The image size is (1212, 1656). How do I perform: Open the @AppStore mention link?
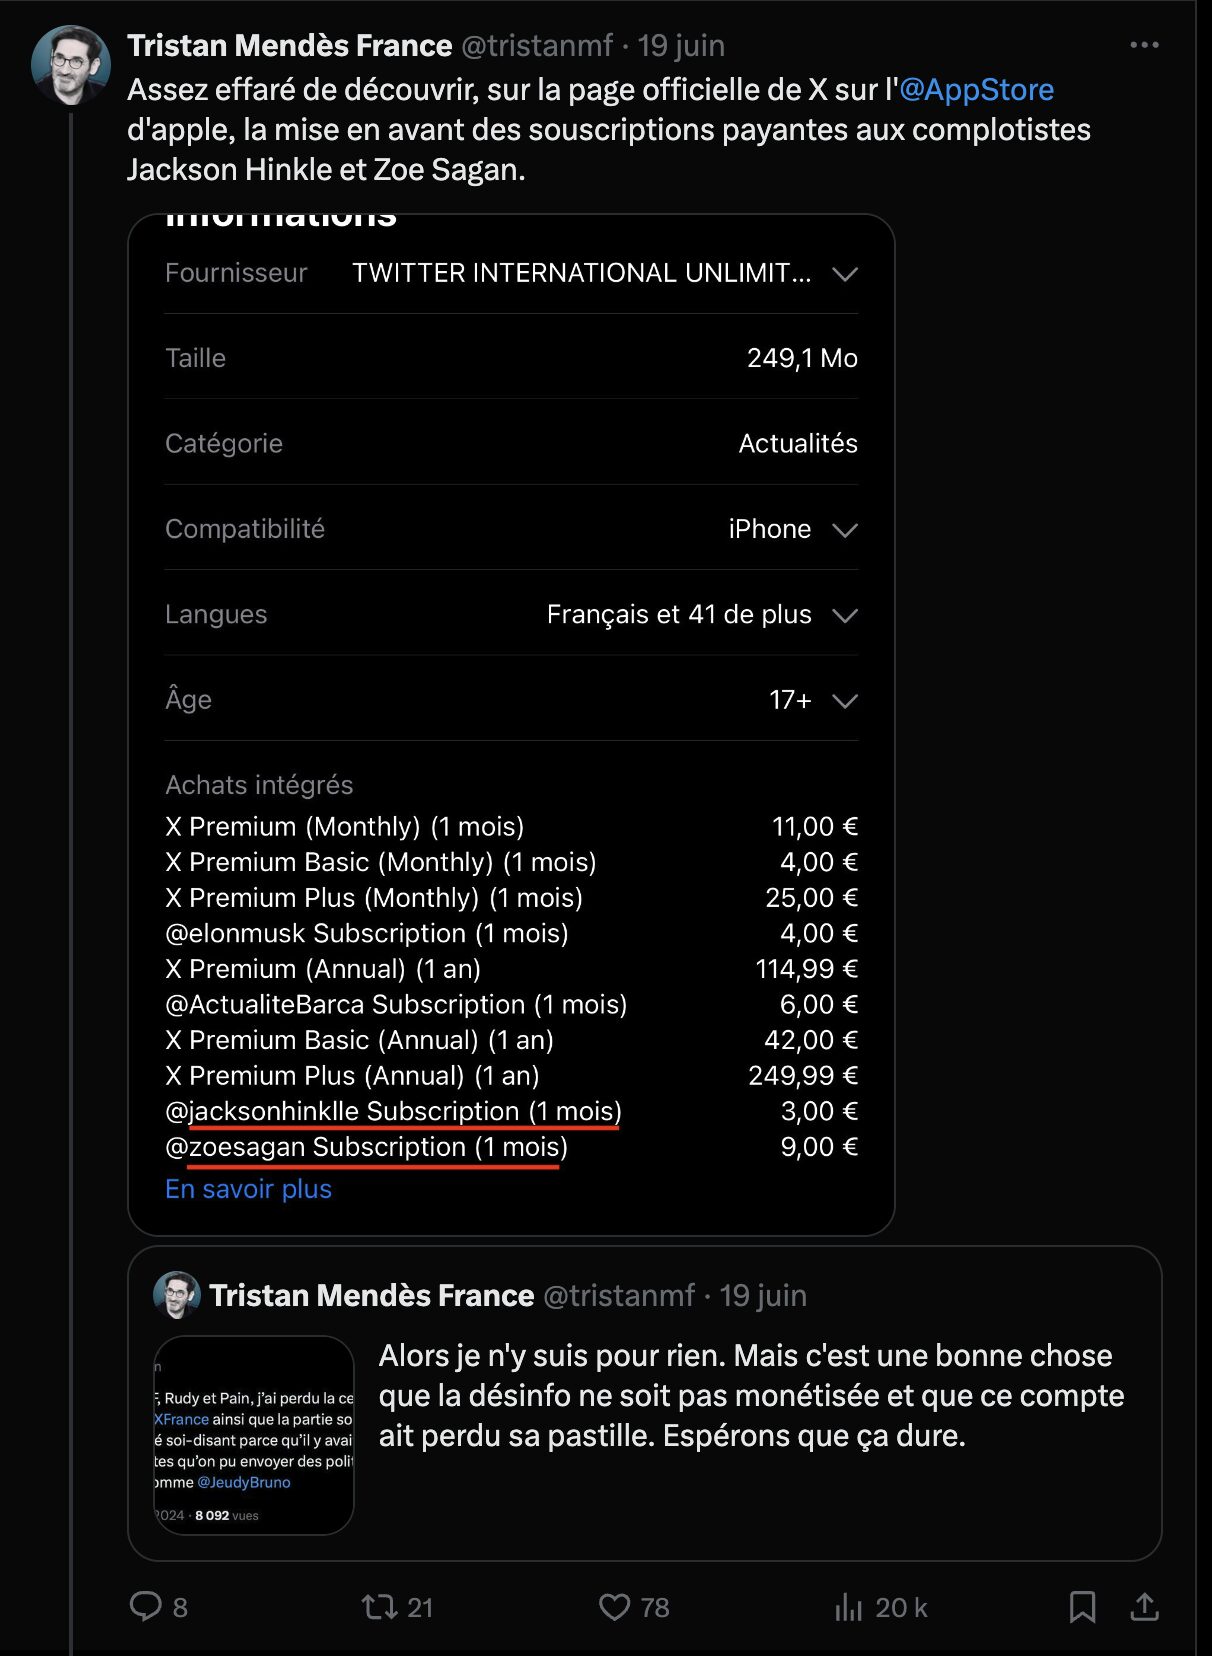(x=977, y=90)
